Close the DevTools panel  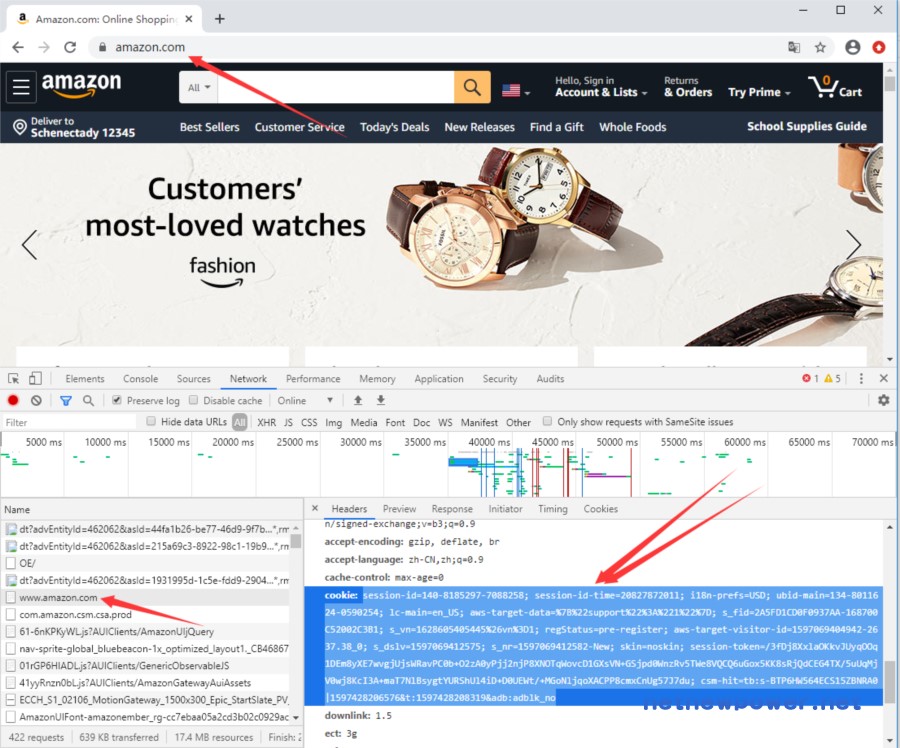[x=884, y=378]
